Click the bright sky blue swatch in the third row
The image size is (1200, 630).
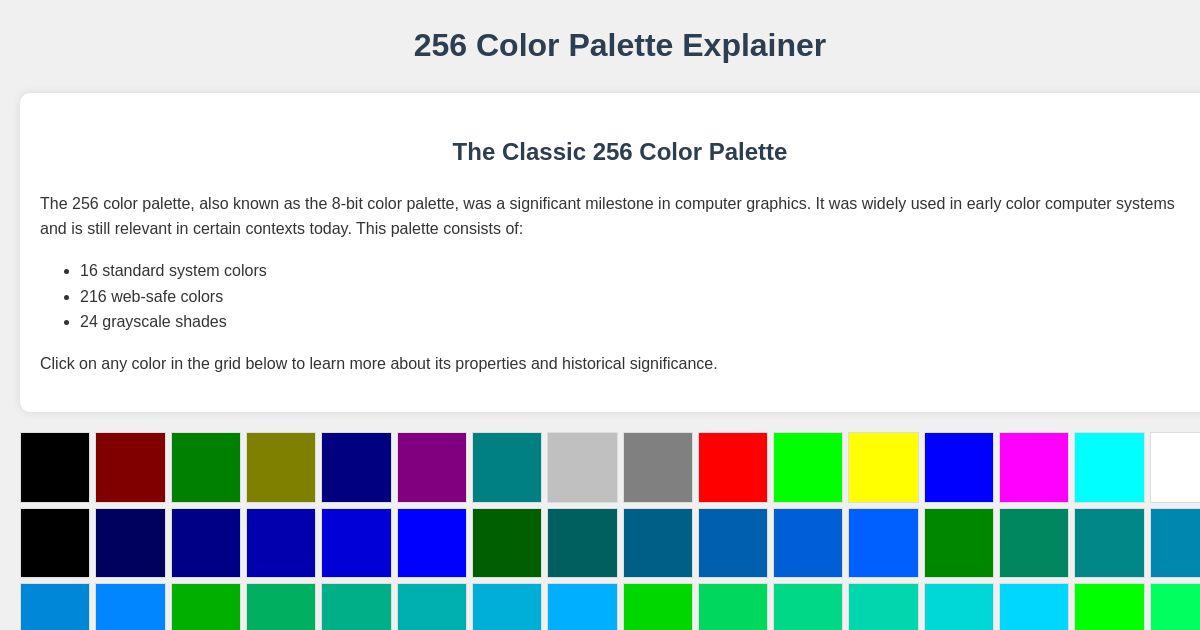point(130,607)
